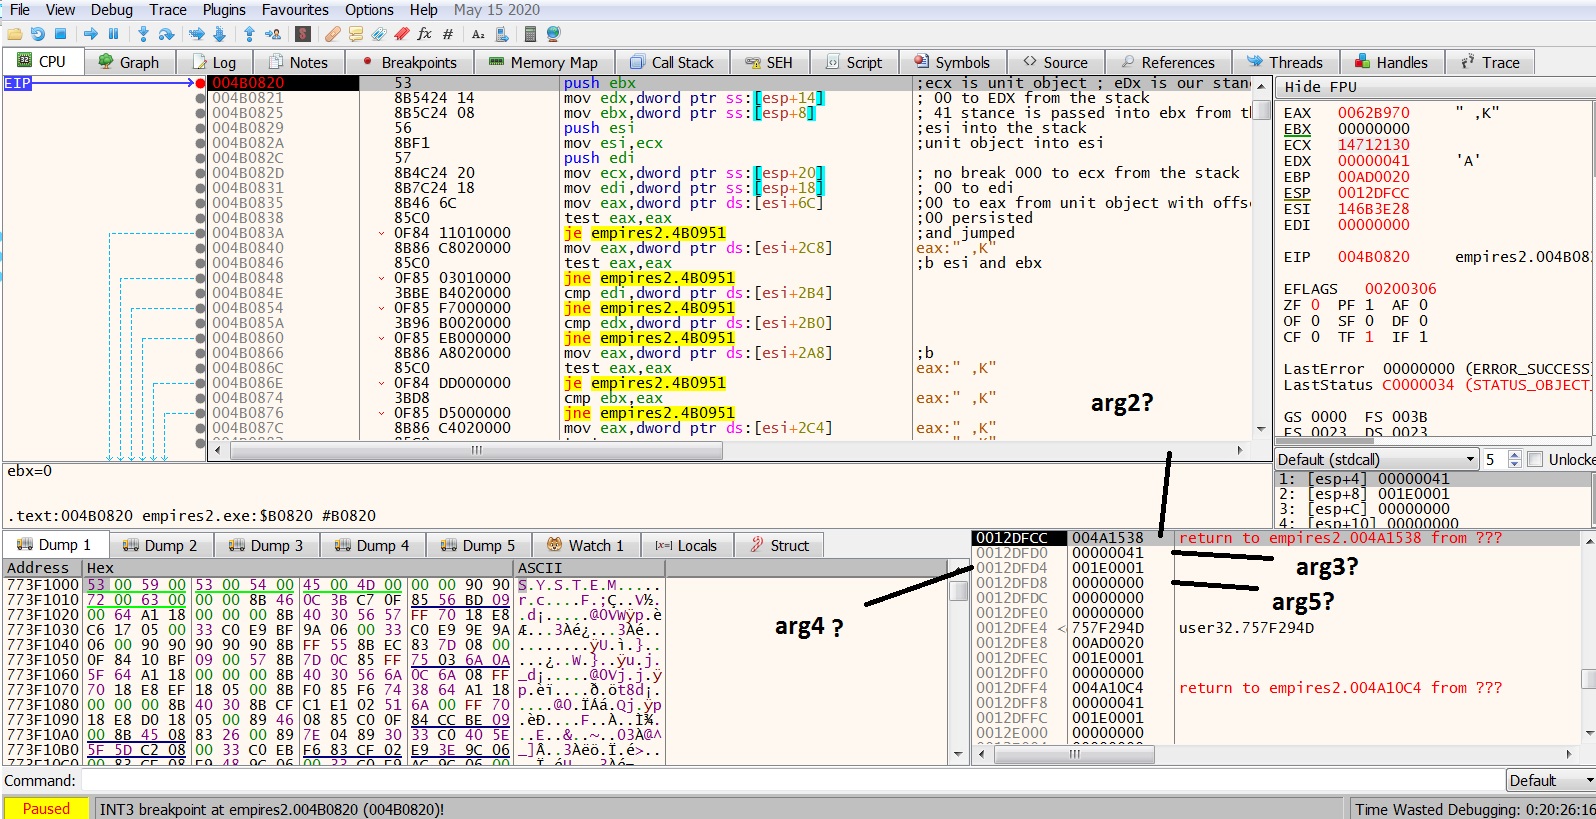Click the Run arrow toolbar icon
The width and height of the screenshot is (1596, 819).
tap(91, 34)
